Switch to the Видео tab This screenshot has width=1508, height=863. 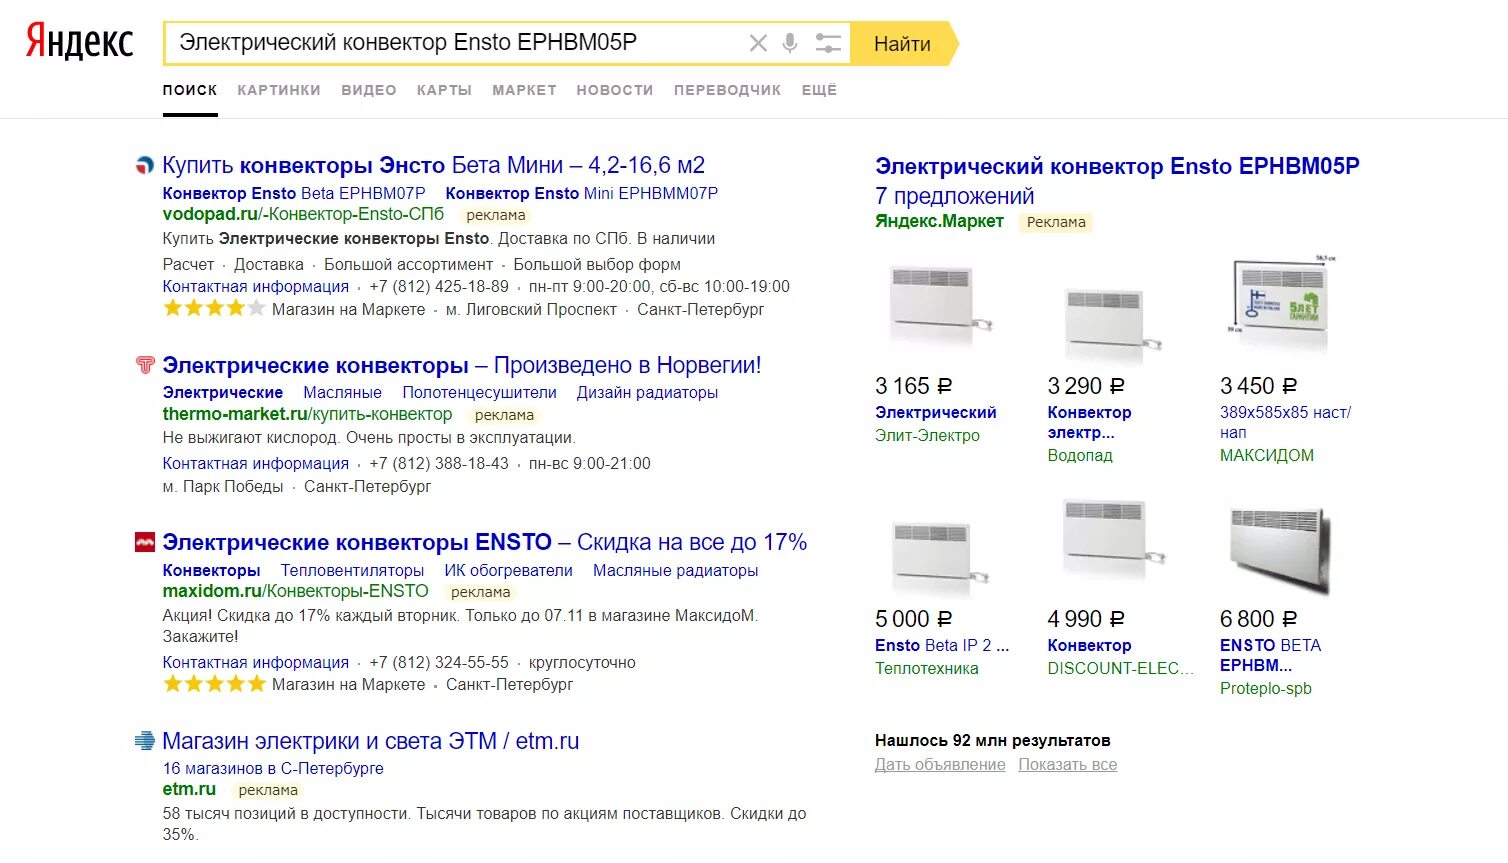[x=369, y=90]
